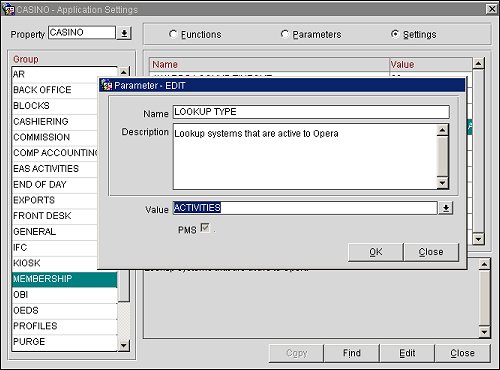Select KIOSK group

tap(55, 263)
